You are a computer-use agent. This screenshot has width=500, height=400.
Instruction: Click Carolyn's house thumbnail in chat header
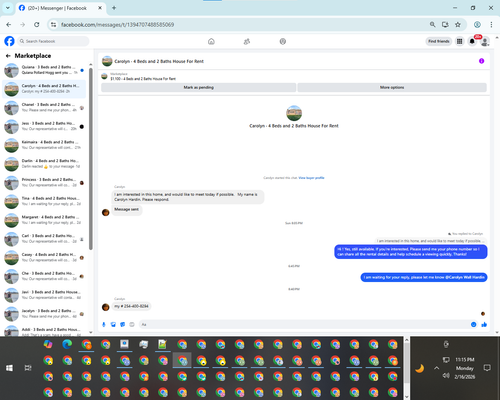tap(107, 61)
